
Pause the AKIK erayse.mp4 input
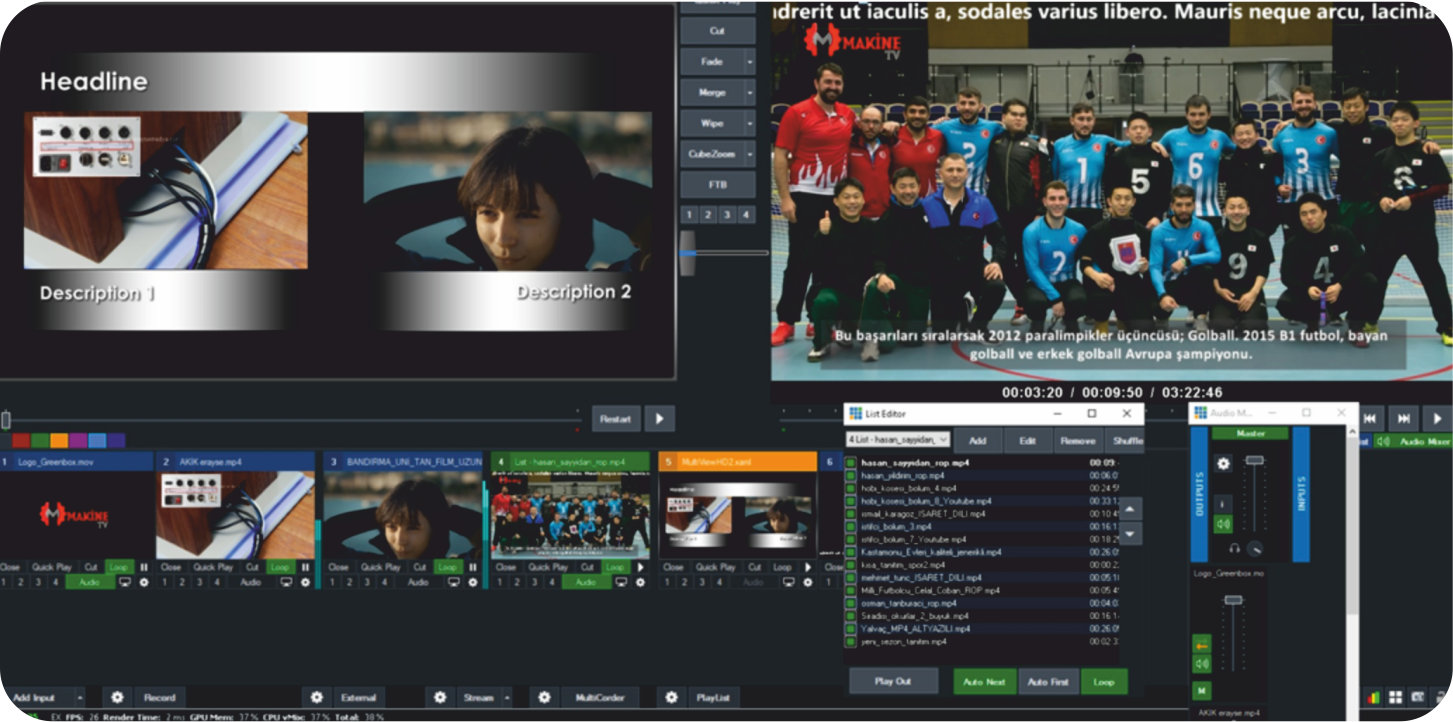[x=306, y=567]
